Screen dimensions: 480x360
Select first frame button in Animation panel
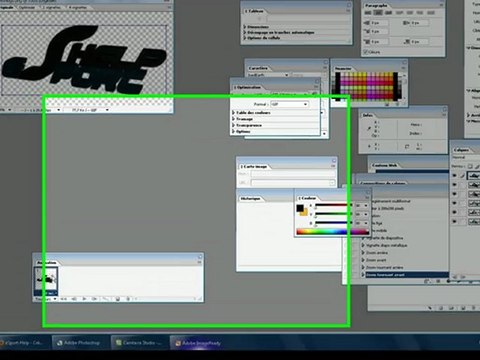pos(63,299)
